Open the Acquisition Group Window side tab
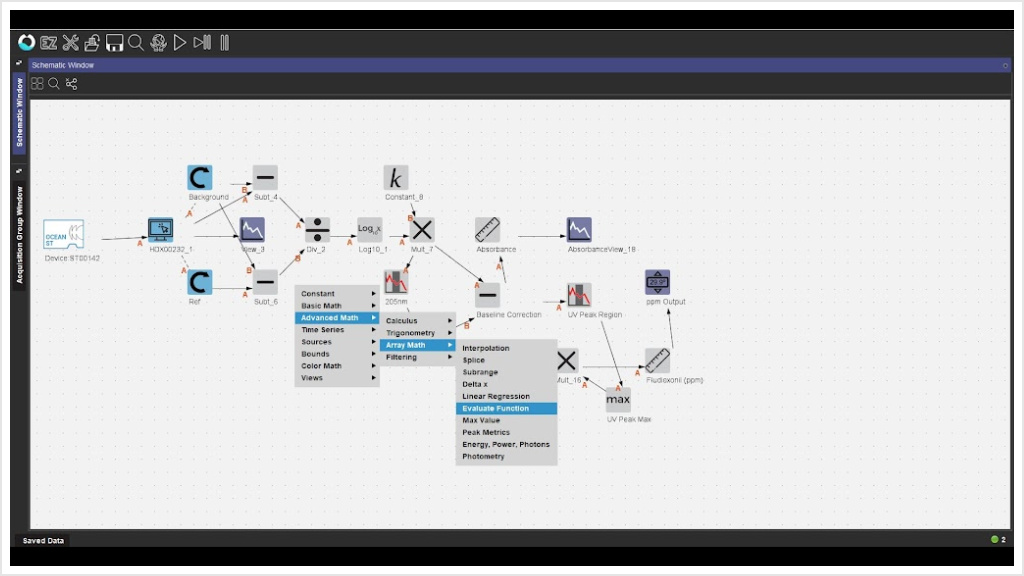 [x=19, y=235]
